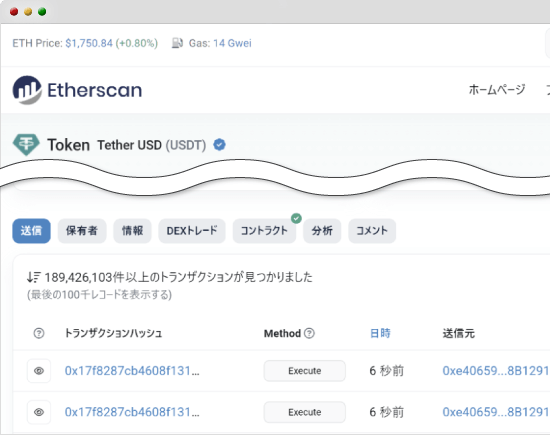Image resolution: width=550 pixels, height=435 pixels.
Task: Click the 6 秒前 timestamp in second row
Action: click(x=387, y=412)
